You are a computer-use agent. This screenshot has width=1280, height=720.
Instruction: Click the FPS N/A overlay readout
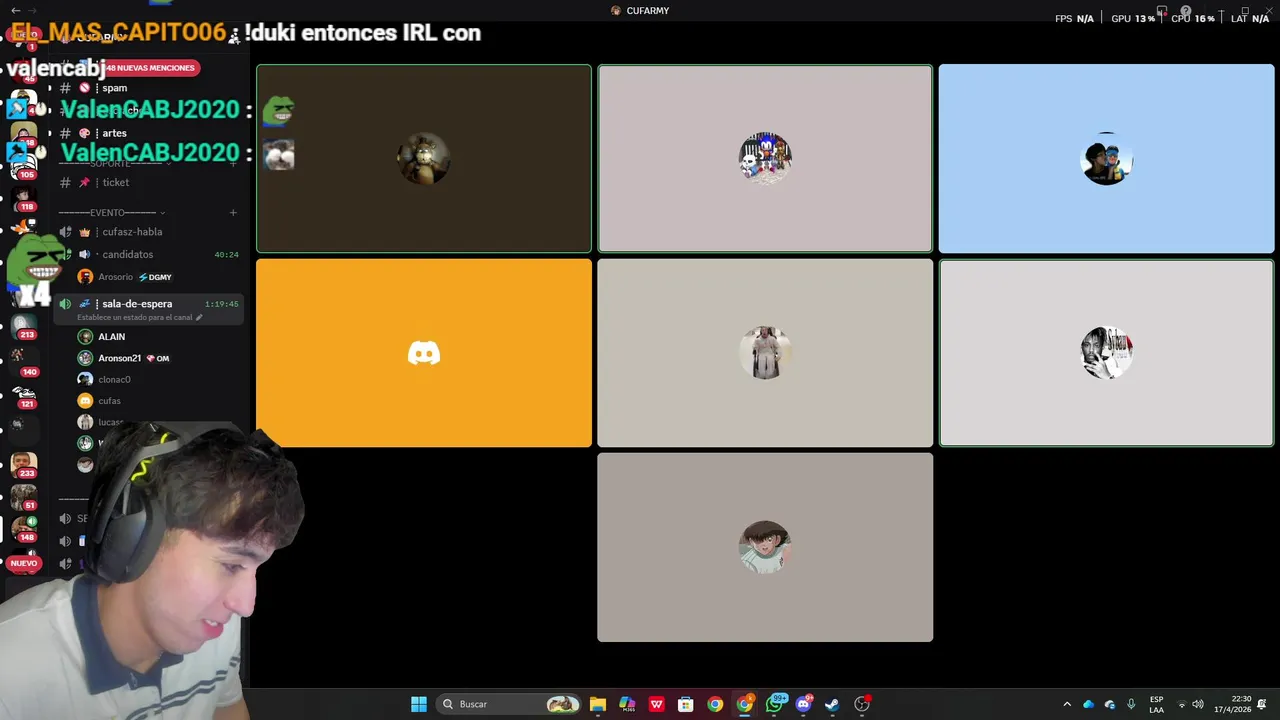pos(1074,19)
